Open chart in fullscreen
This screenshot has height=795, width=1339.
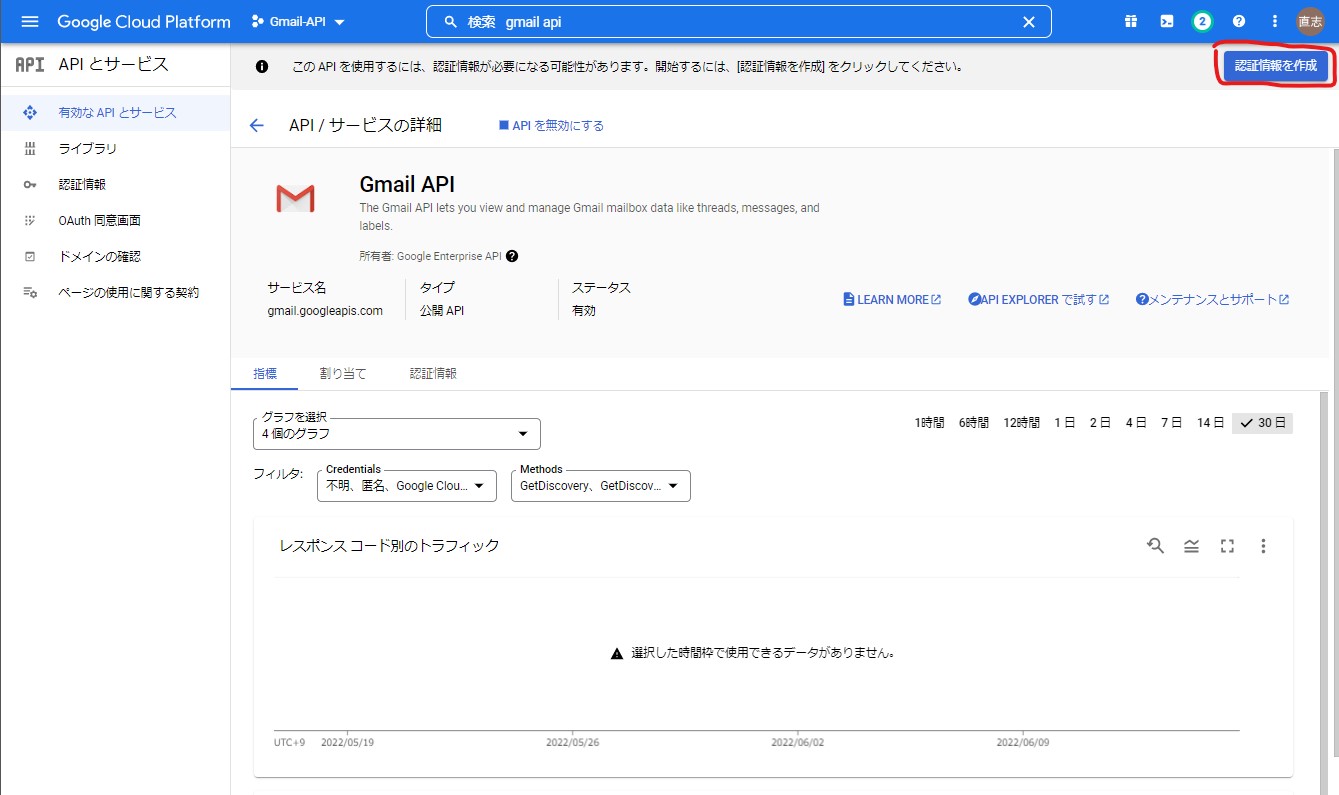(1227, 546)
